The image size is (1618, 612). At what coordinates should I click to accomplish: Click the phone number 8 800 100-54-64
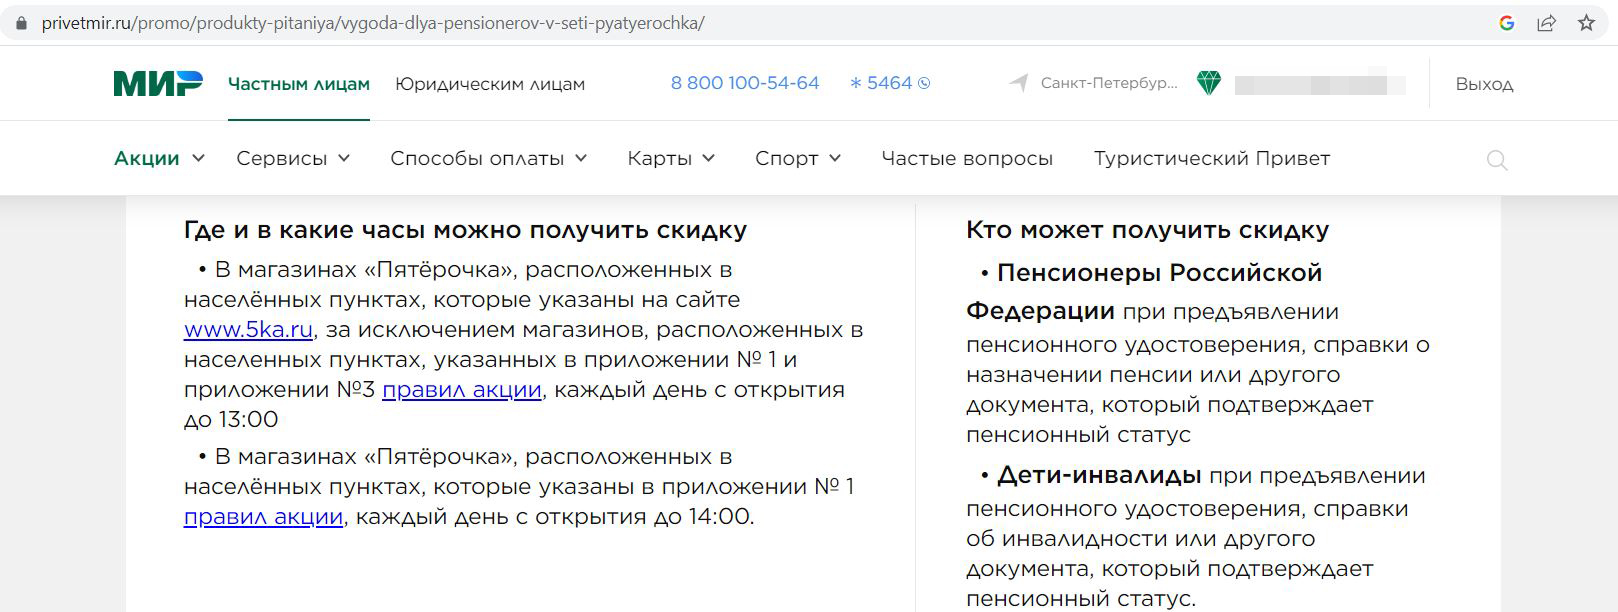(745, 83)
